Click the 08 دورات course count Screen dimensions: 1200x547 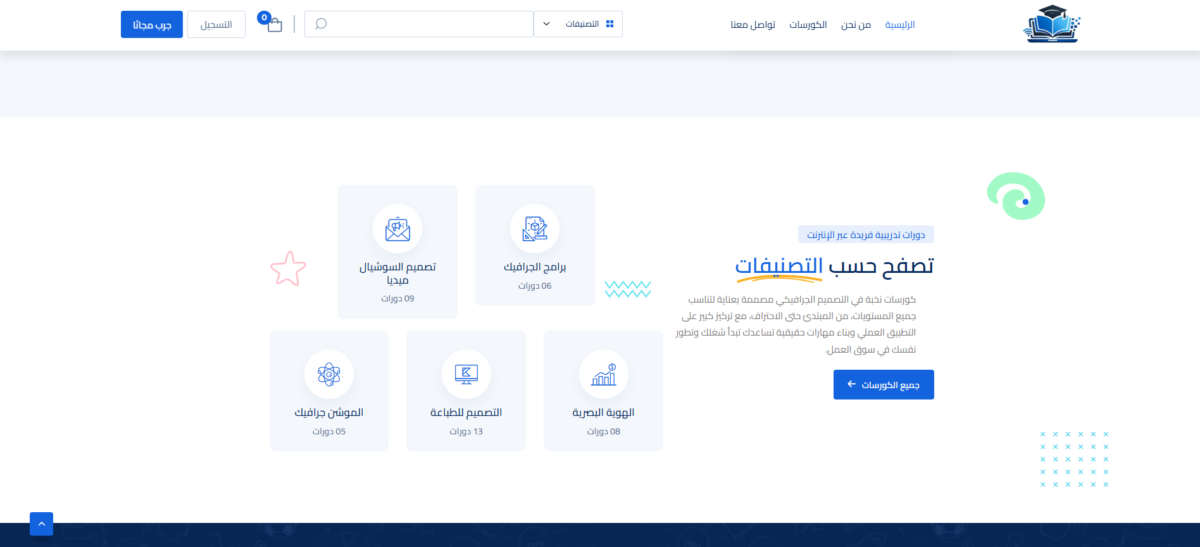tap(604, 432)
